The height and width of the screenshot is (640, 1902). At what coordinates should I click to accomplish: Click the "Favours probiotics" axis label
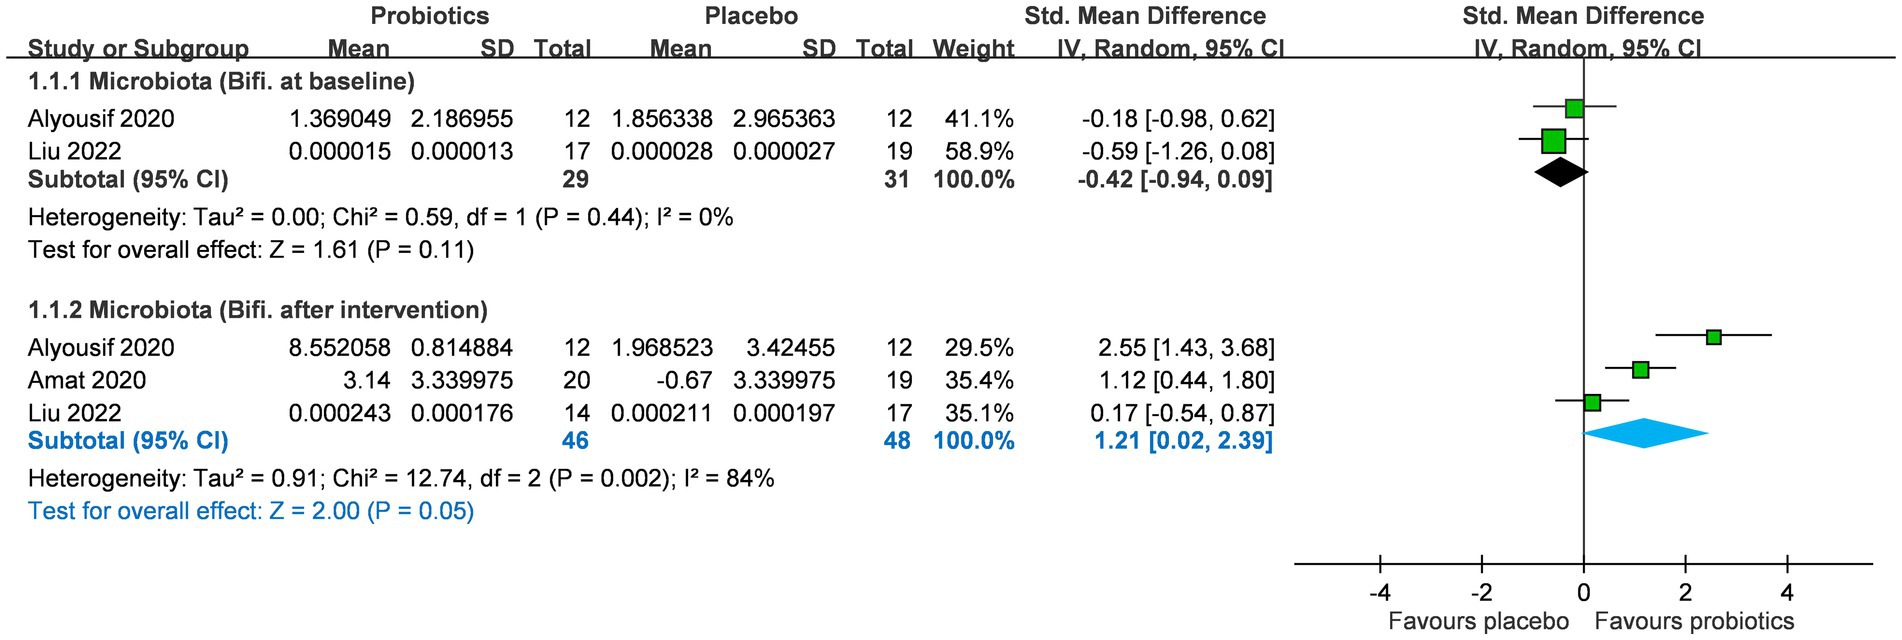tap(1694, 621)
